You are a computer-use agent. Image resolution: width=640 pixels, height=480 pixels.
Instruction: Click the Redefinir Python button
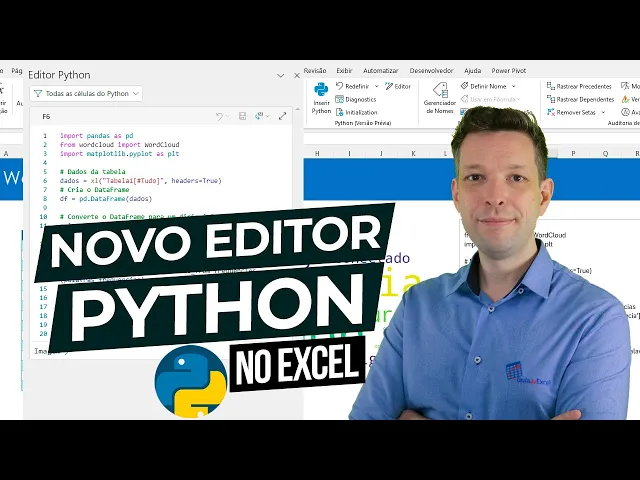pyautogui.click(x=353, y=86)
